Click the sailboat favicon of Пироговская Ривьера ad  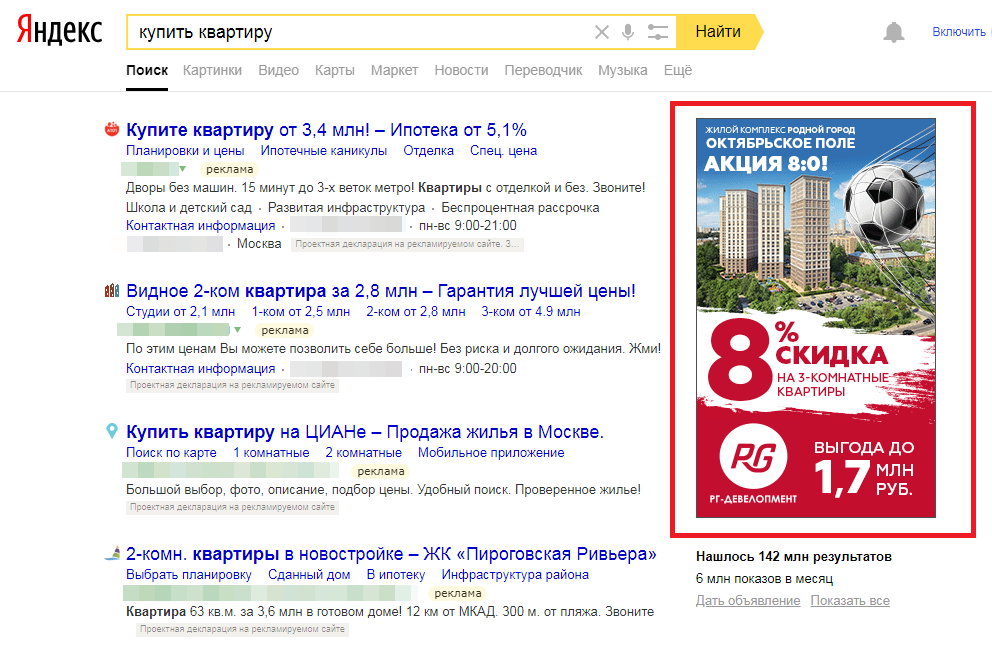[x=112, y=553]
